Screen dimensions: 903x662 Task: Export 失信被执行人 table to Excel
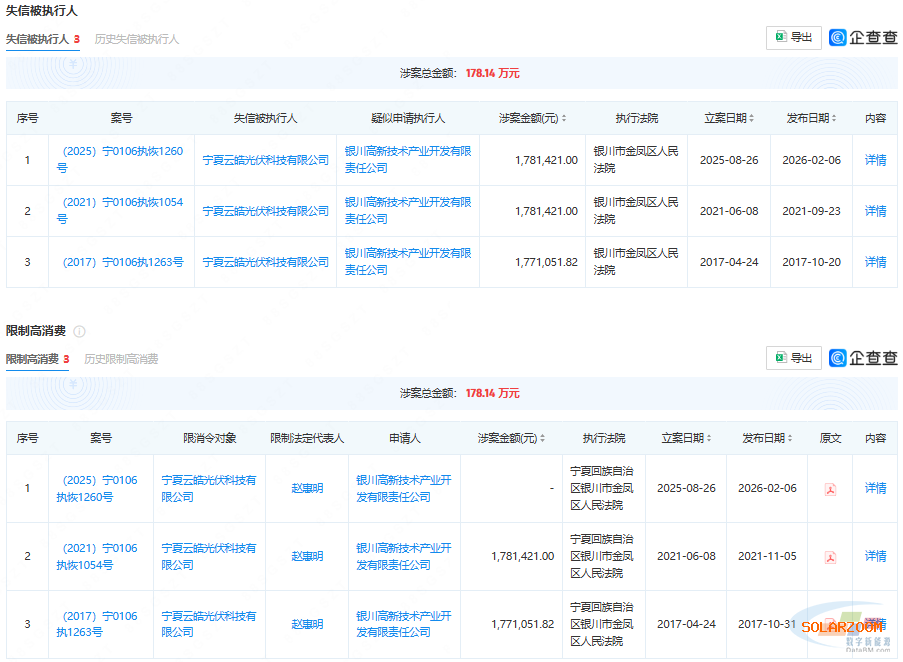point(793,38)
